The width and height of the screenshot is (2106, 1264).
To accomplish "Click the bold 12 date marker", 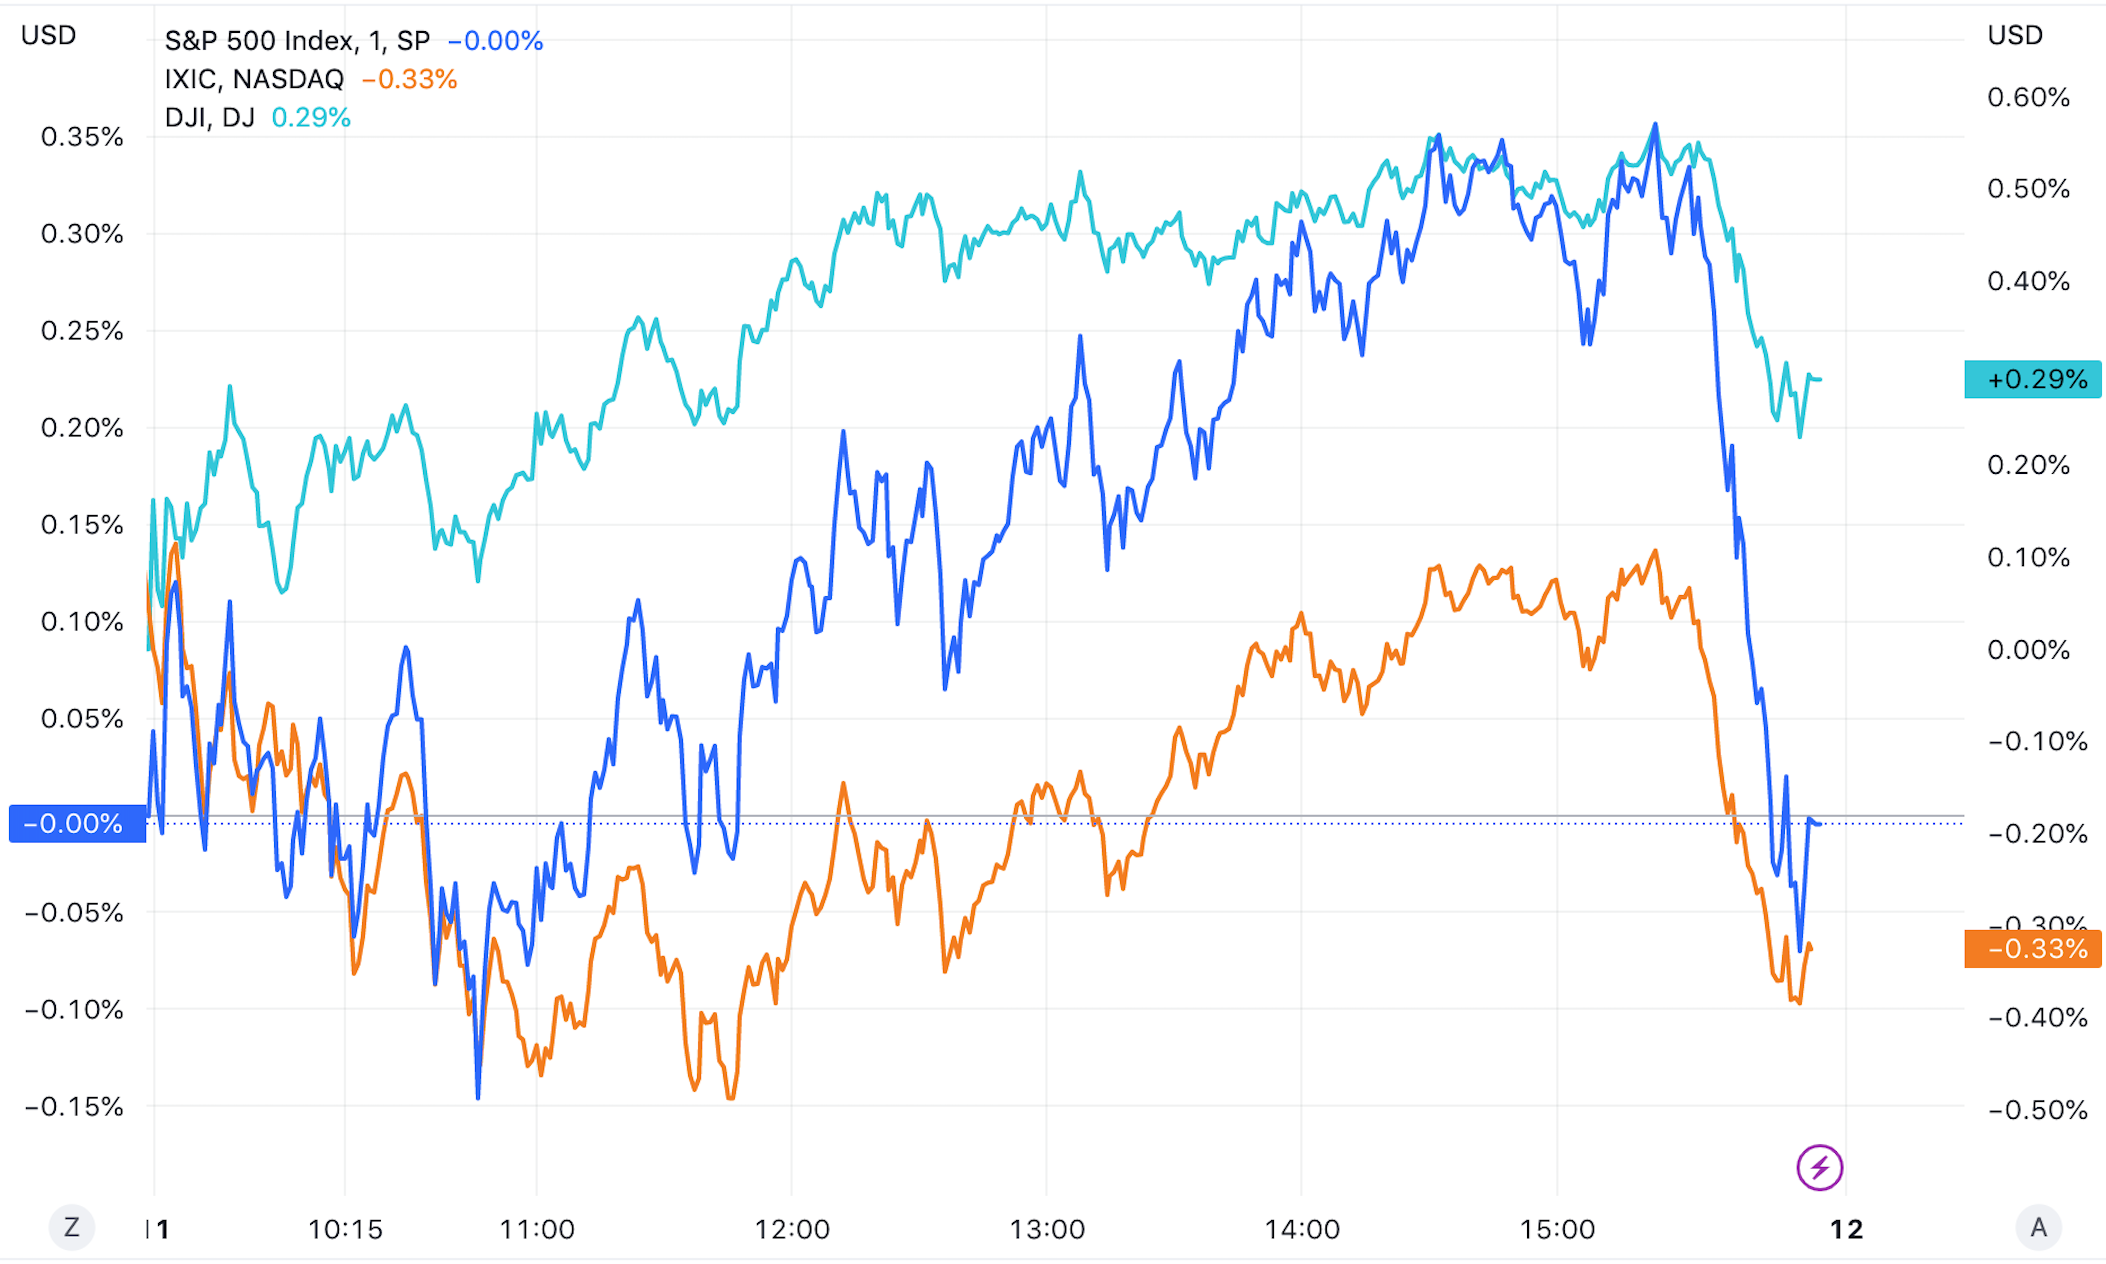I will [x=1846, y=1229].
